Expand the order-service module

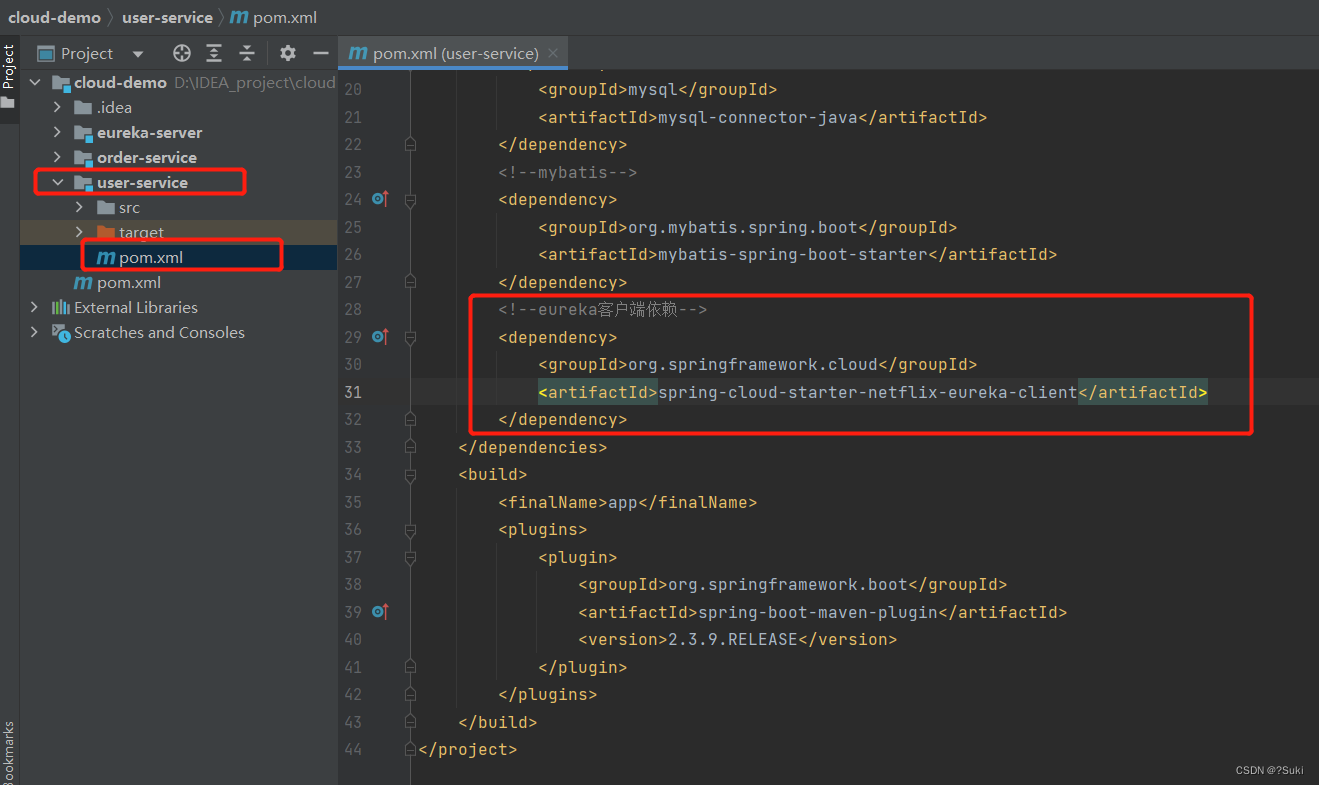[57, 157]
